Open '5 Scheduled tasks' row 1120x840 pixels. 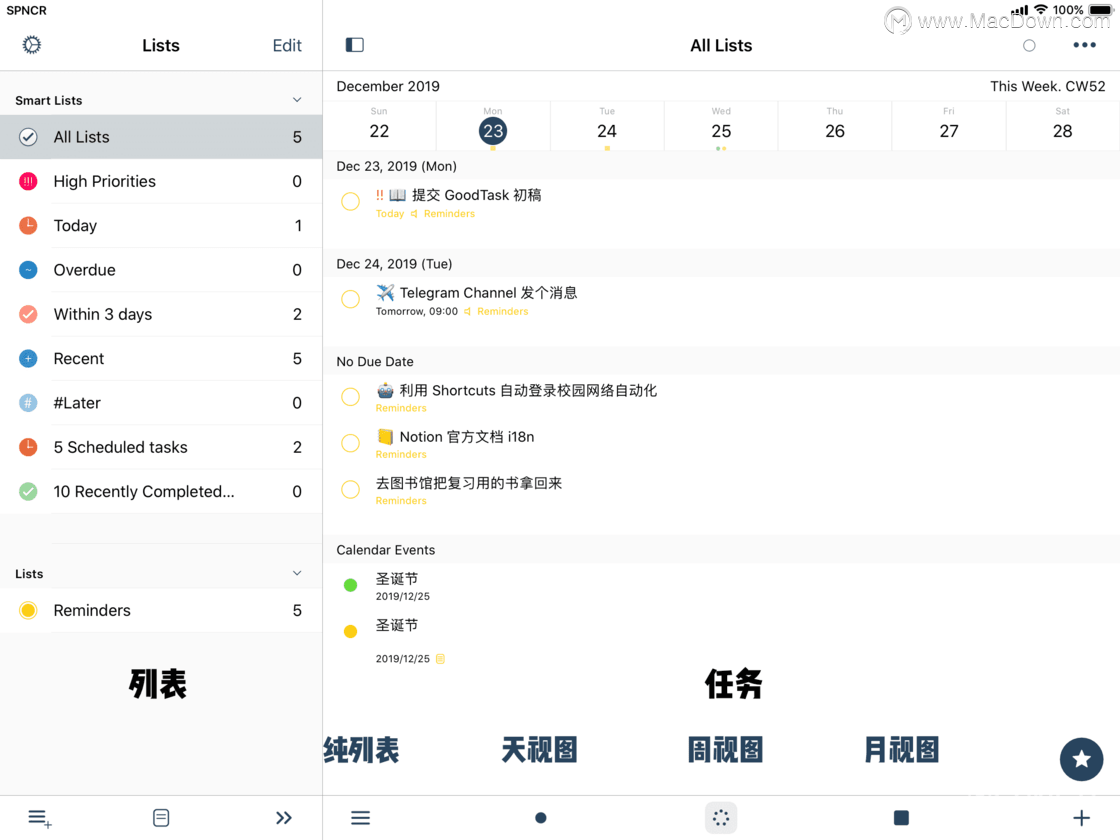pos(161,447)
